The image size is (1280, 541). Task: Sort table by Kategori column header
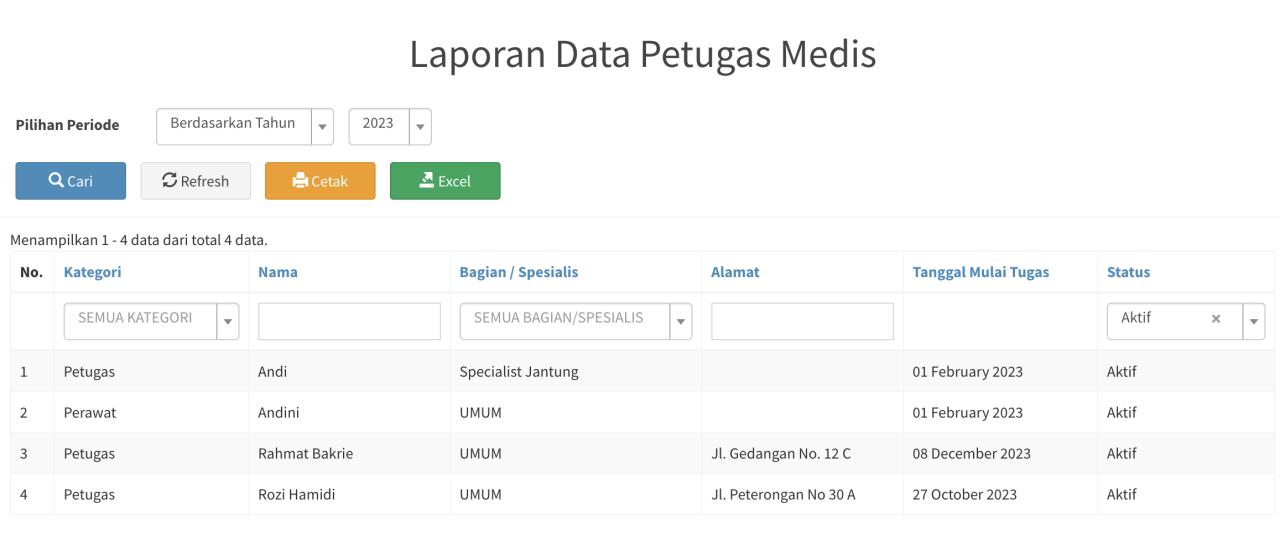[92, 272]
